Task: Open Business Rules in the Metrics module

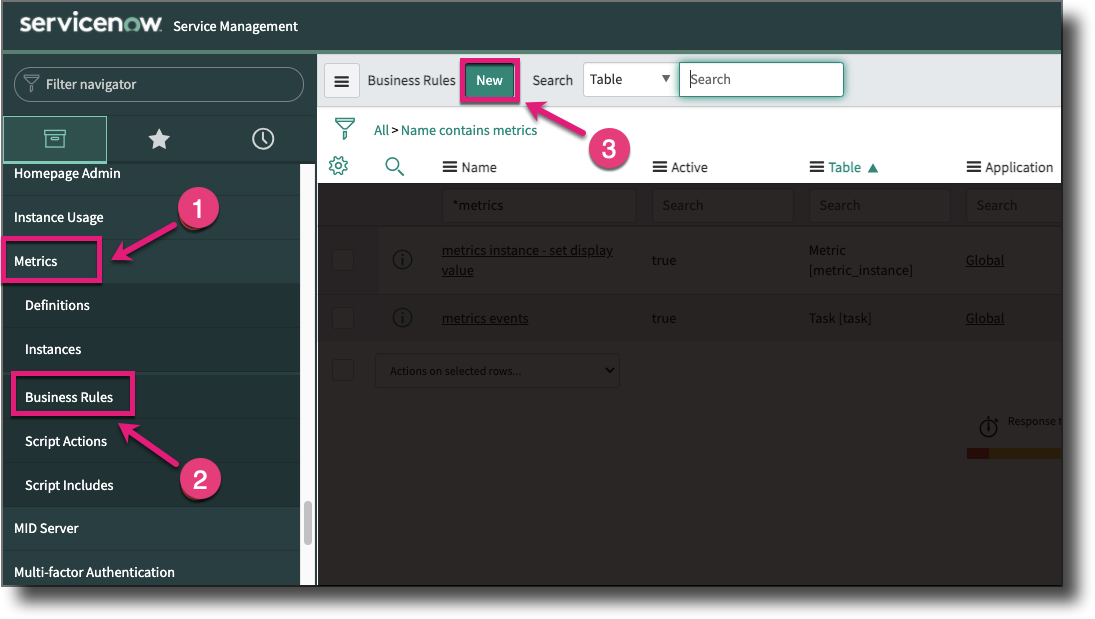Action: point(69,397)
